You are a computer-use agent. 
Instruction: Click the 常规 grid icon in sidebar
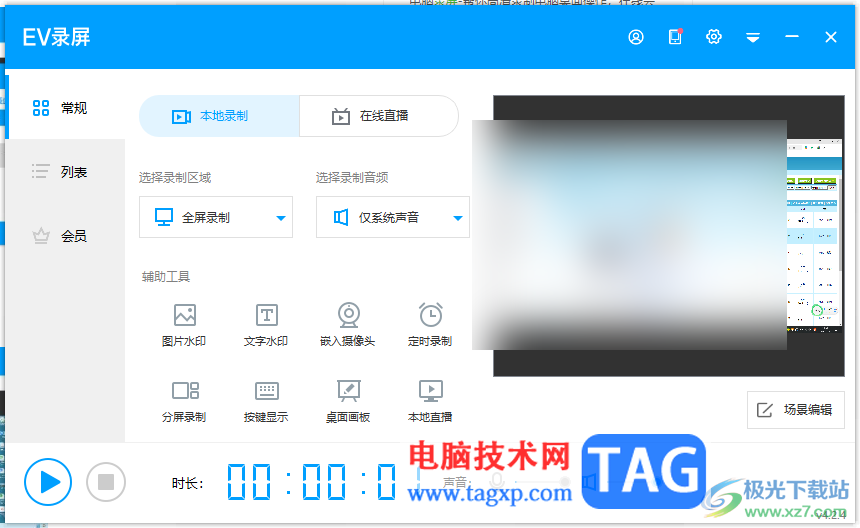click(41, 107)
